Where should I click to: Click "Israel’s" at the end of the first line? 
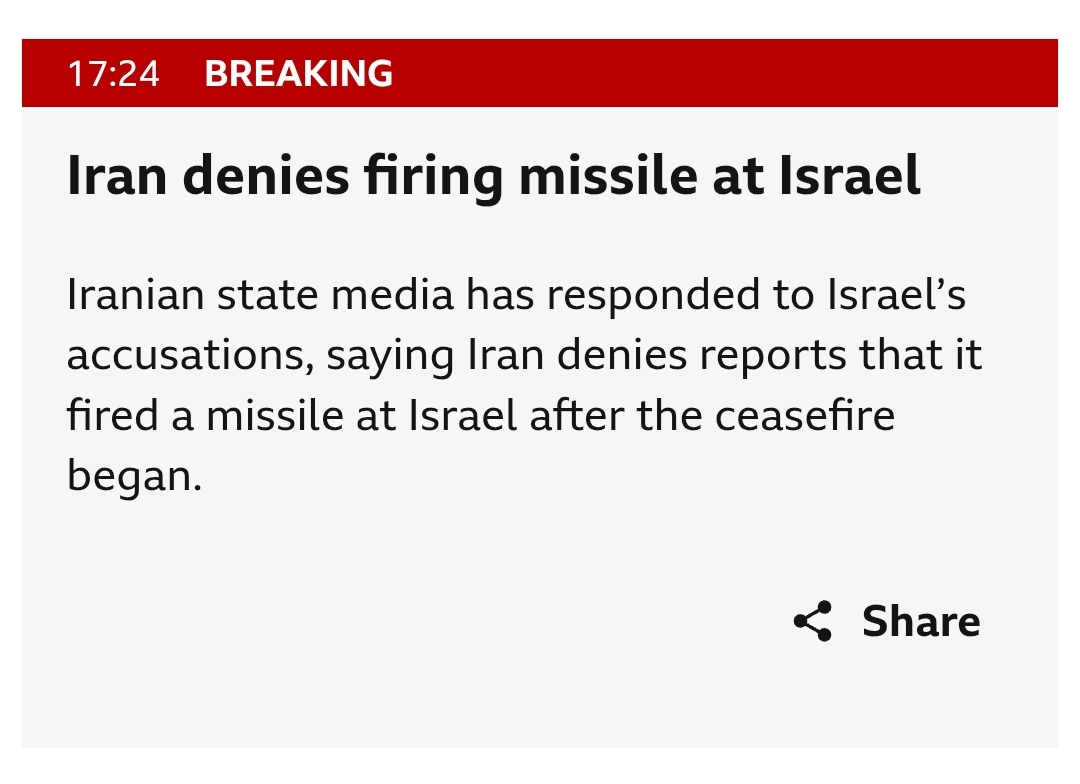tap(896, 295)
